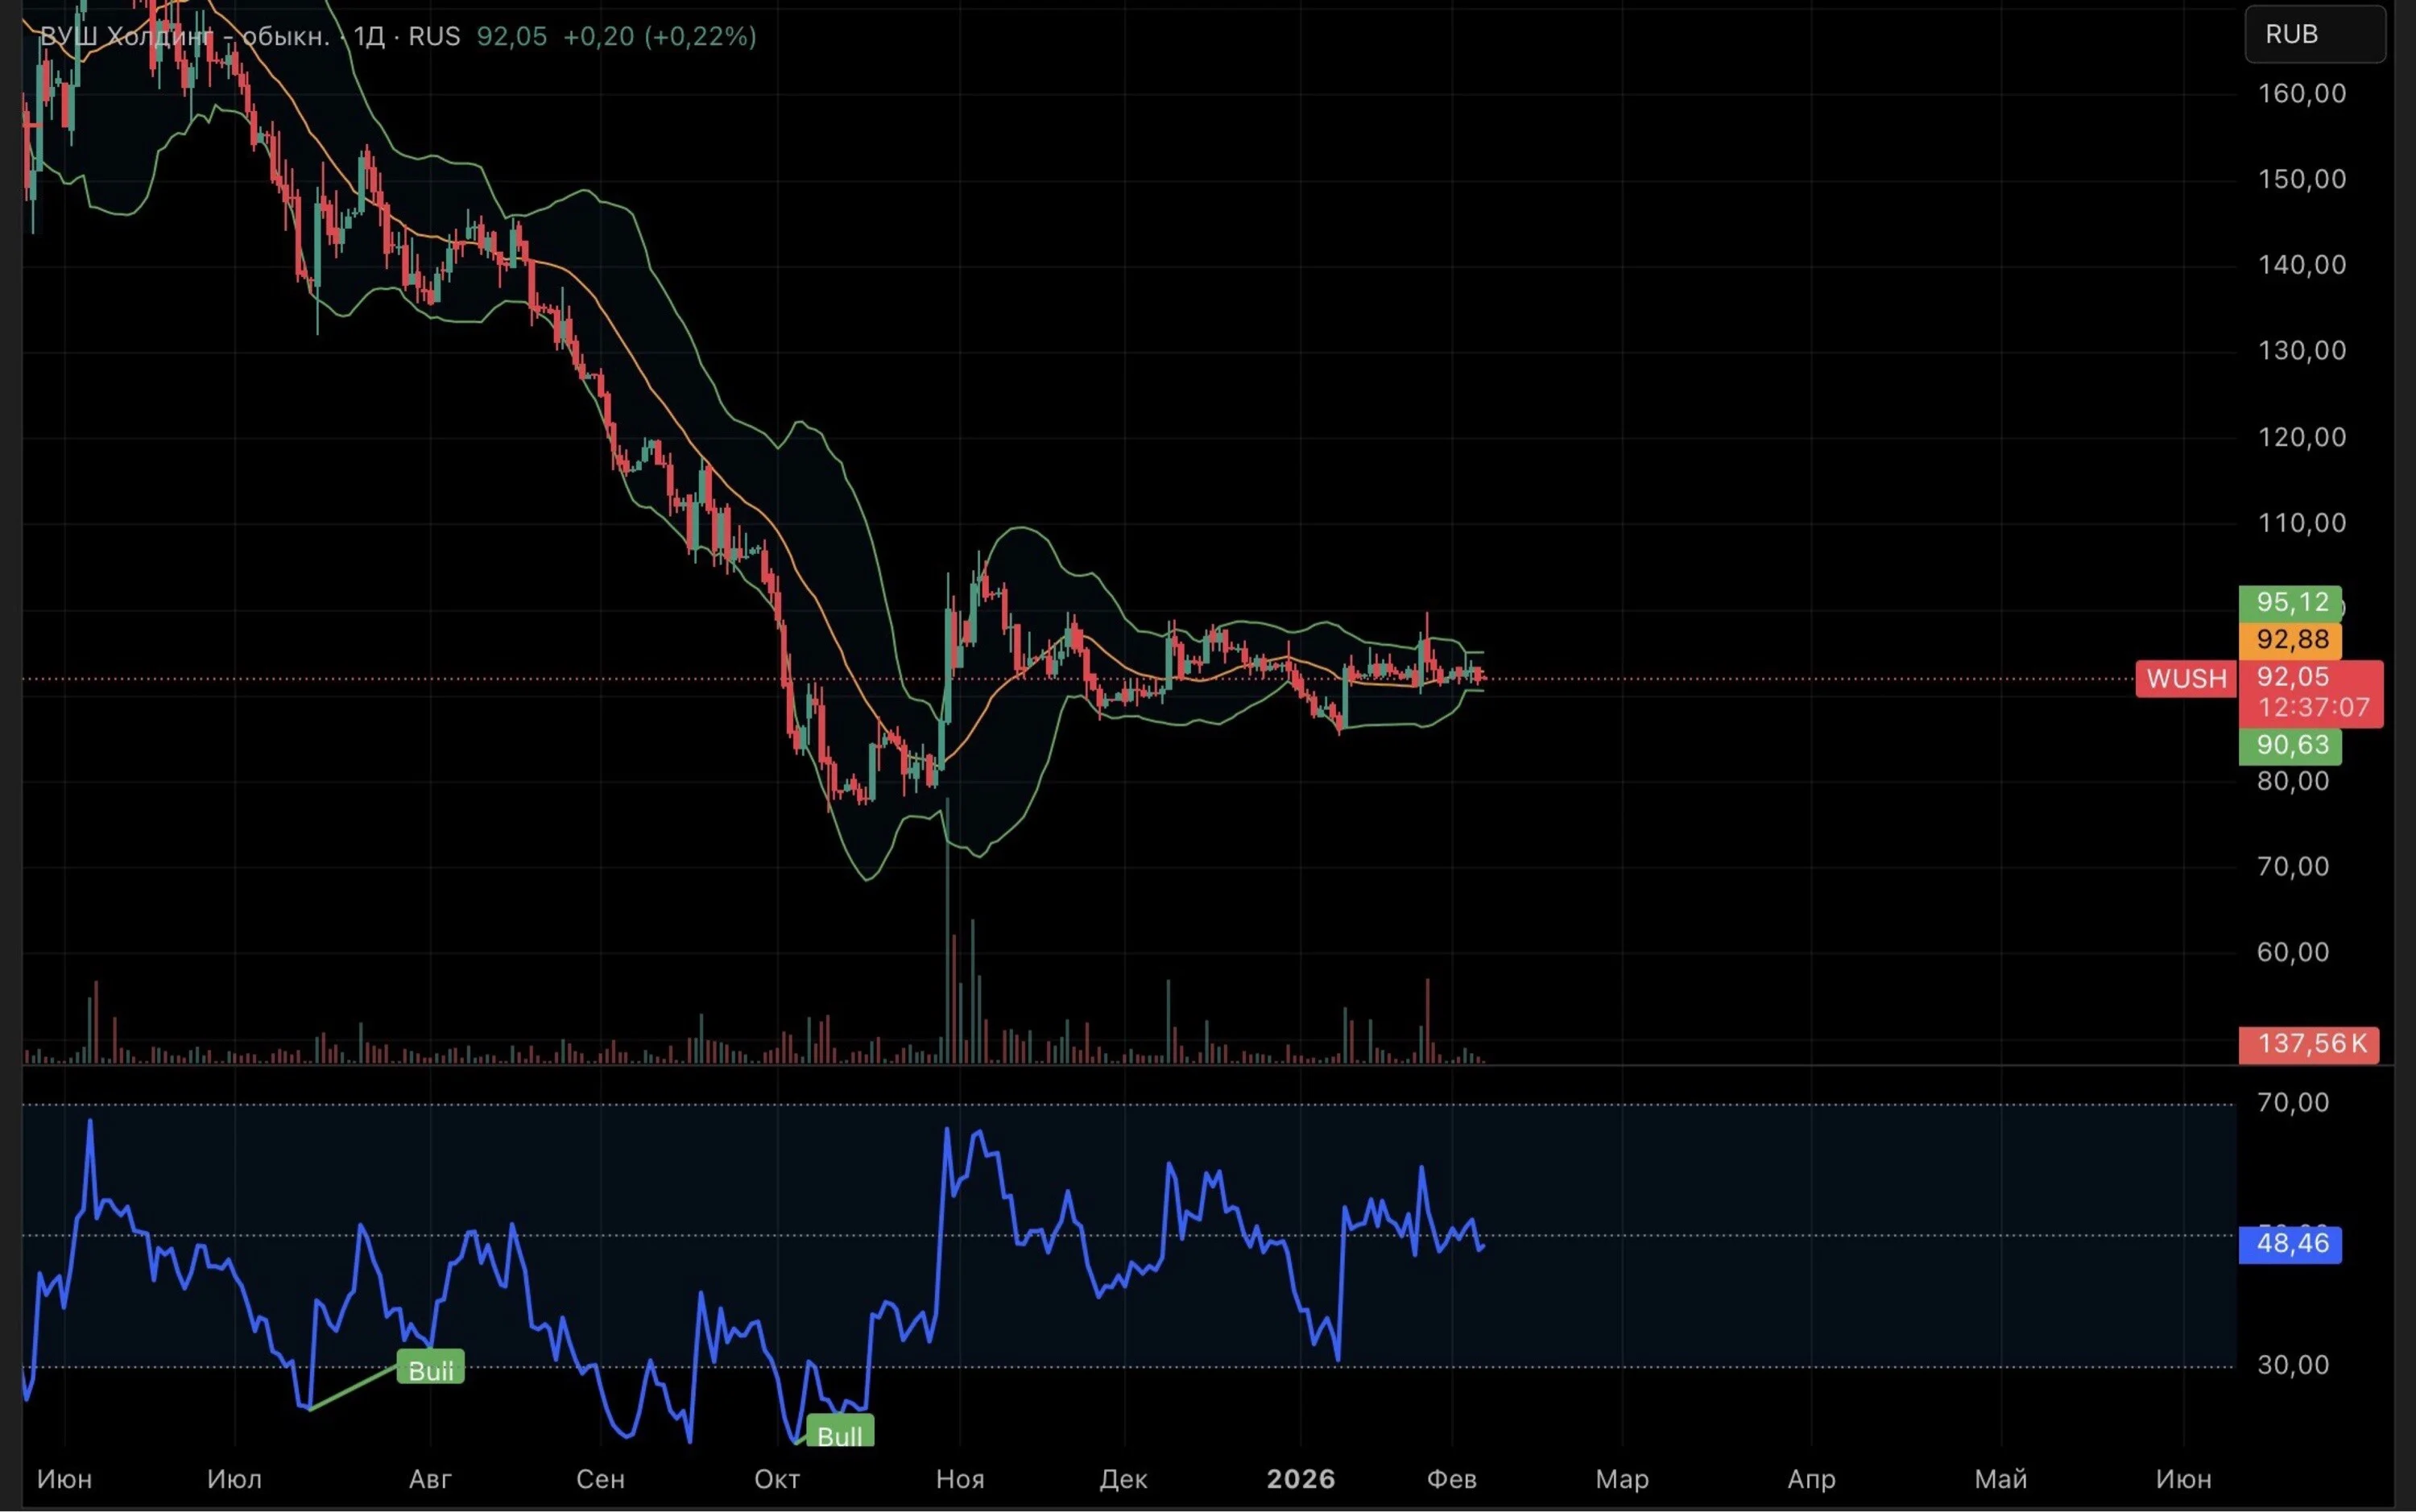
Task: Click the 150,00 price axis level
Action: pyautogui.click(x=2302, y=180)
